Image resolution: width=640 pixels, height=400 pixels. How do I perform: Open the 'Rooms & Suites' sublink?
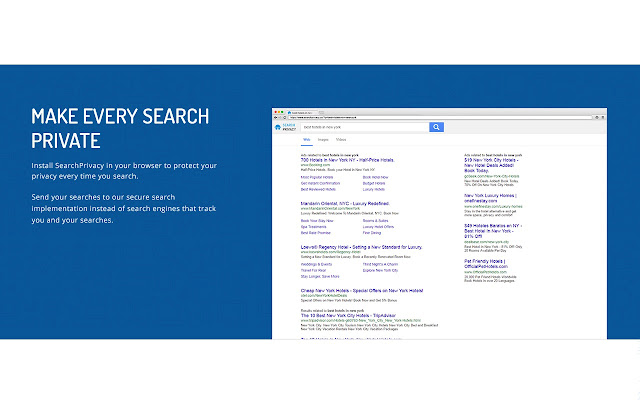[375, 221]
